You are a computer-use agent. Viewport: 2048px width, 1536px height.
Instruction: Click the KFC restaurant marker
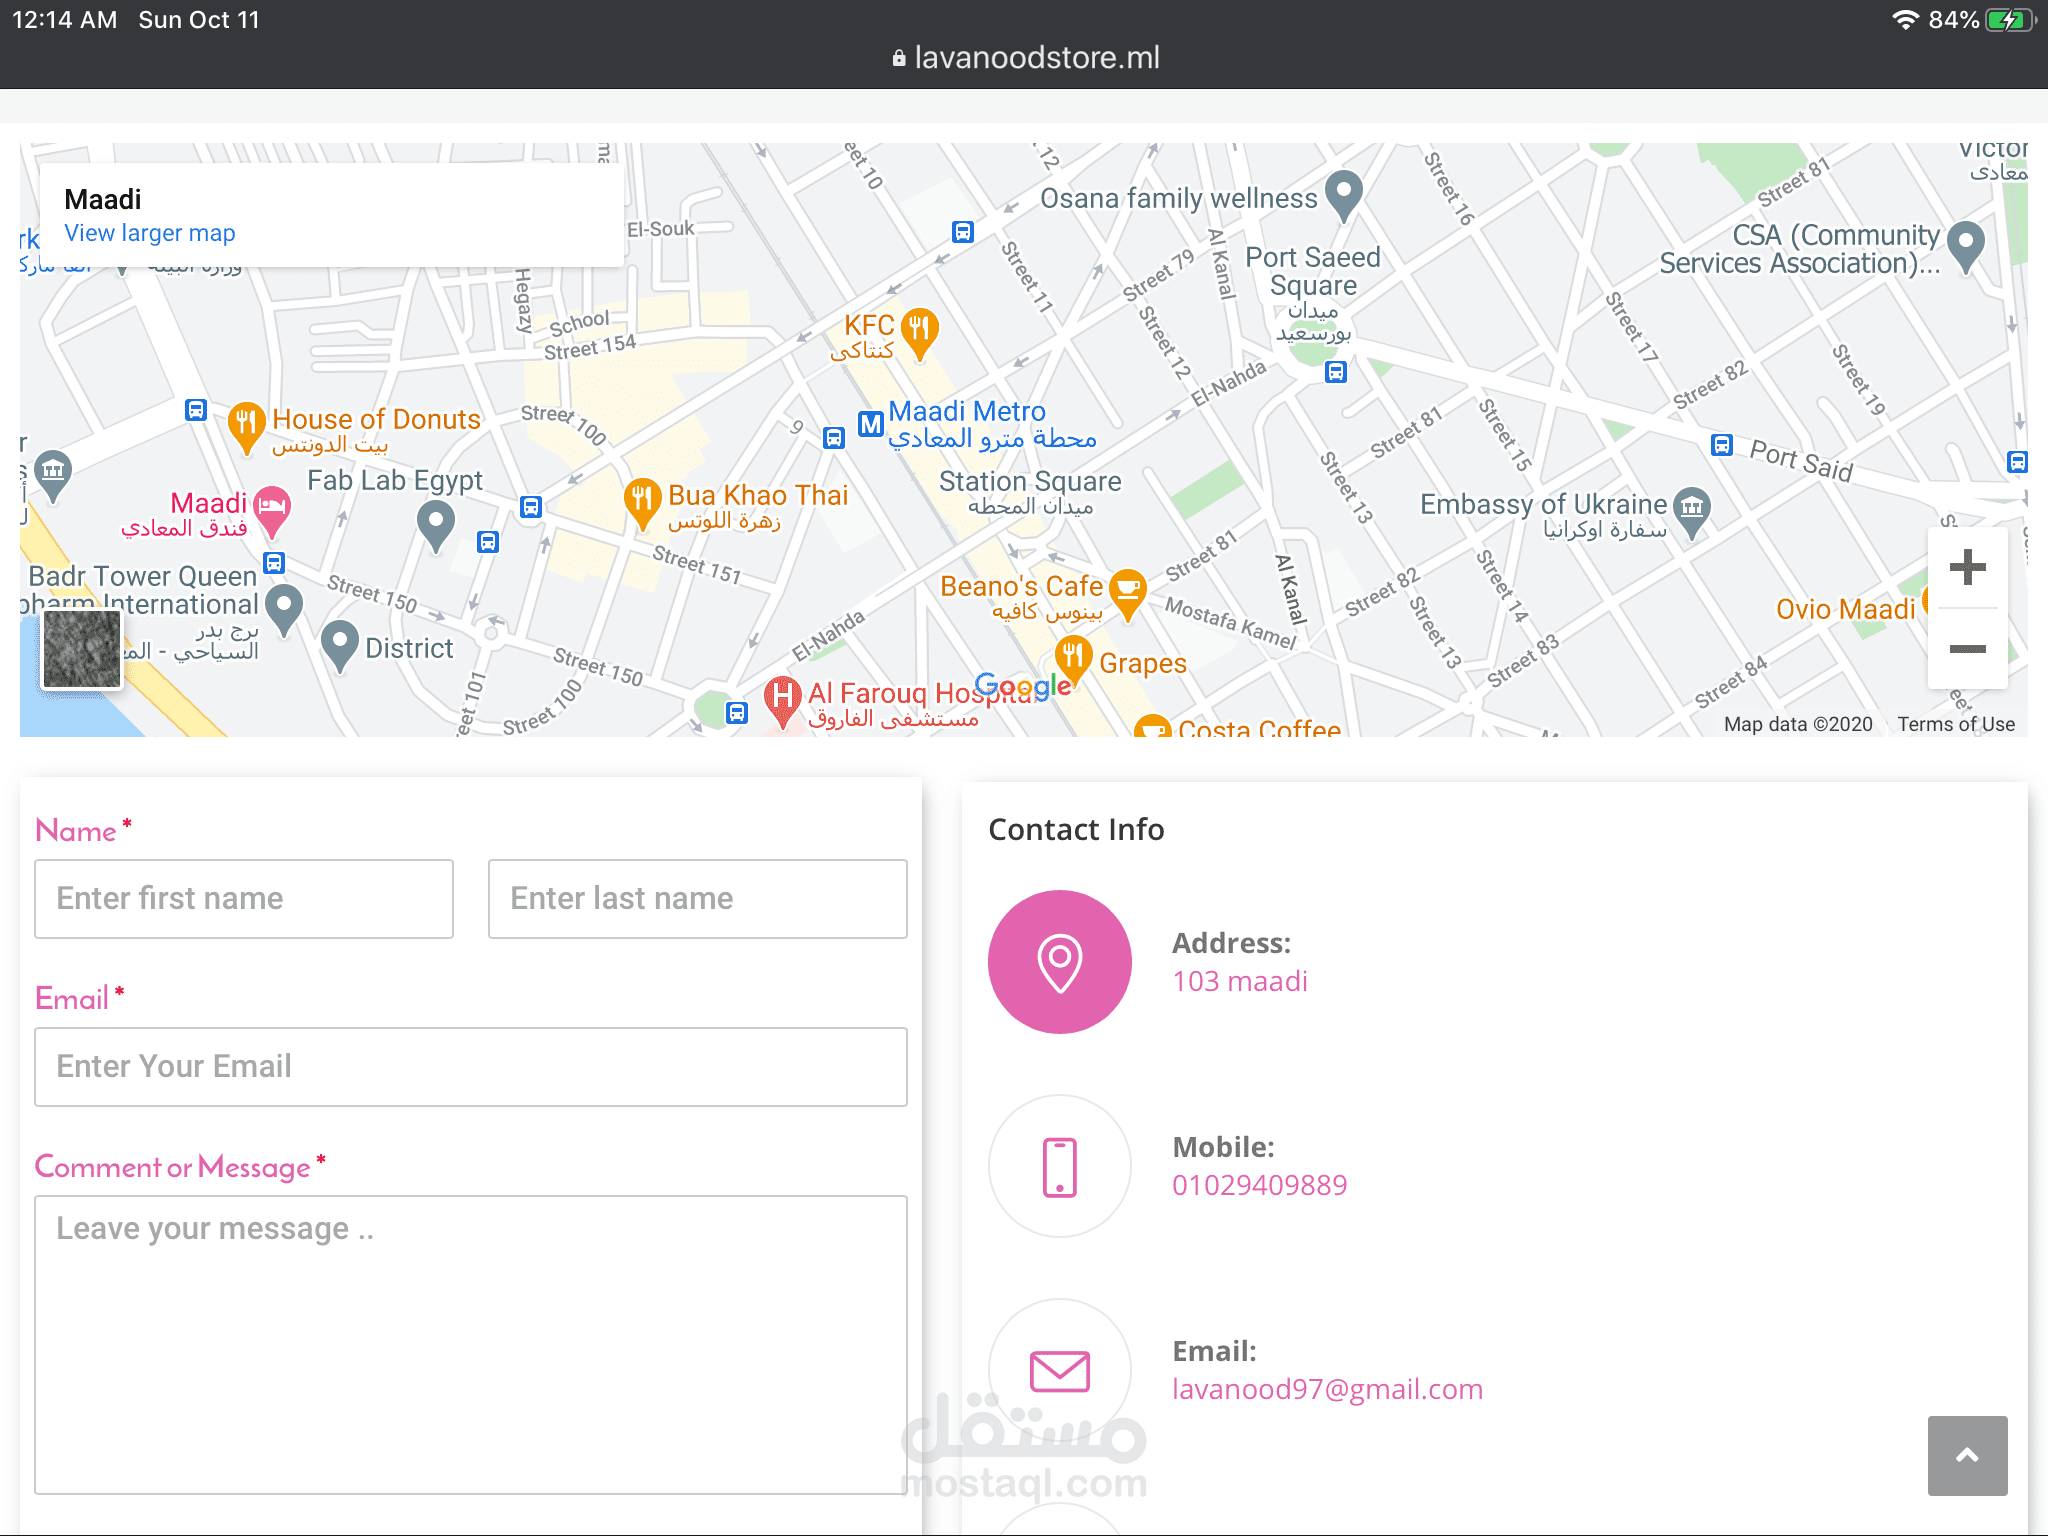point(919,329)
